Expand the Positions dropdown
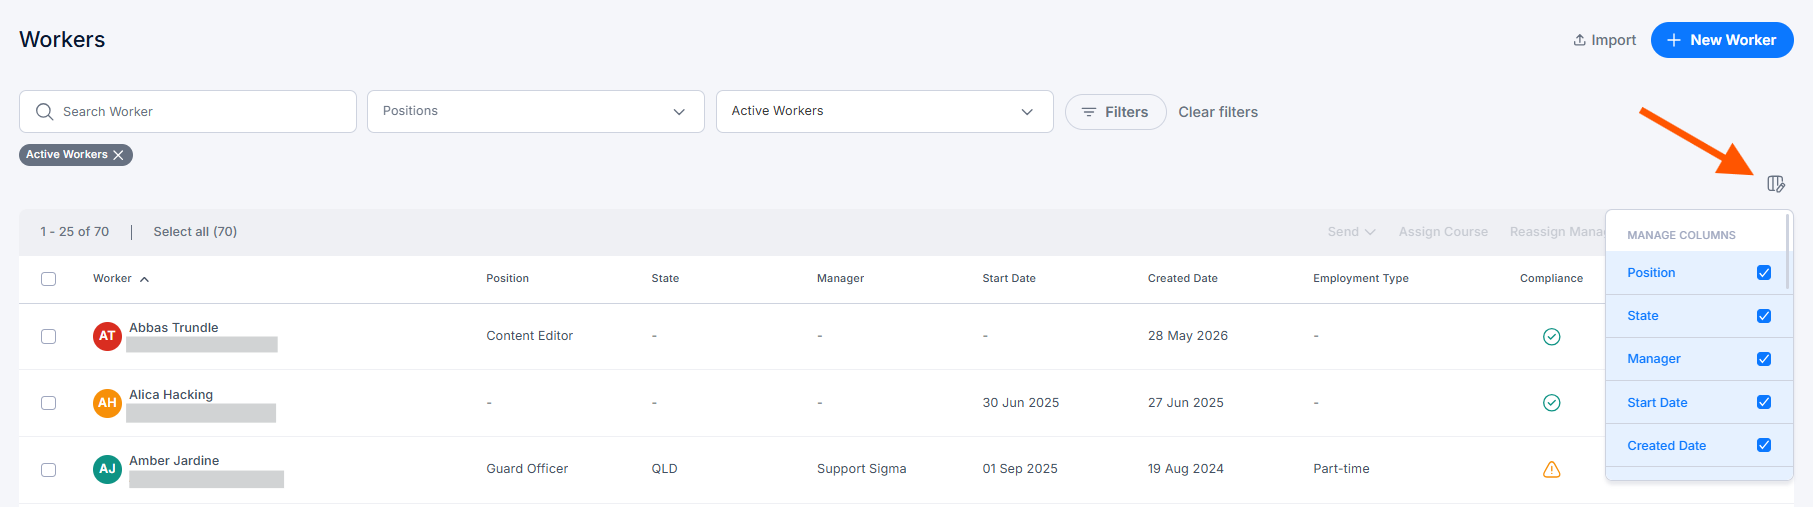The width and height of the screenshot is (1813, 507). (x=536, y=111)
